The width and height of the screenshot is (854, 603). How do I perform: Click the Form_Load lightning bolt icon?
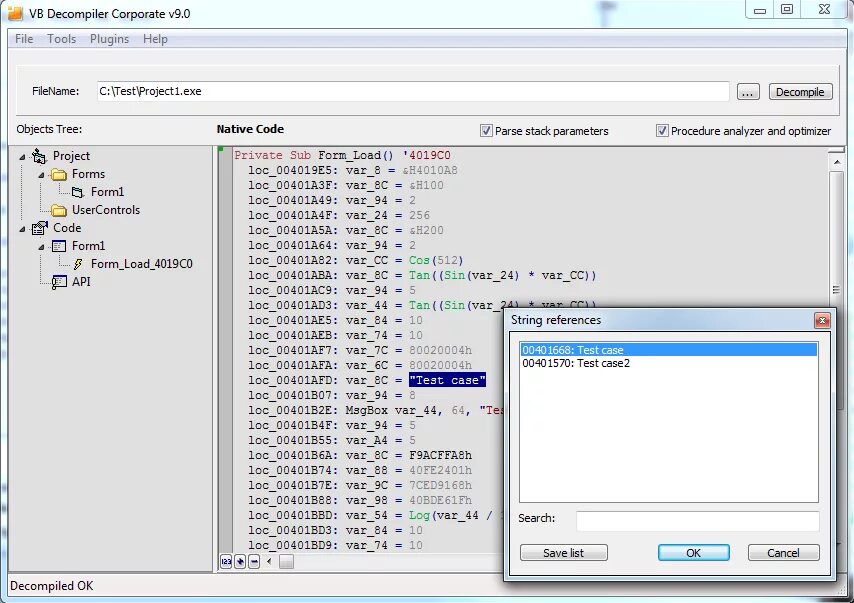tap(78, 264)
